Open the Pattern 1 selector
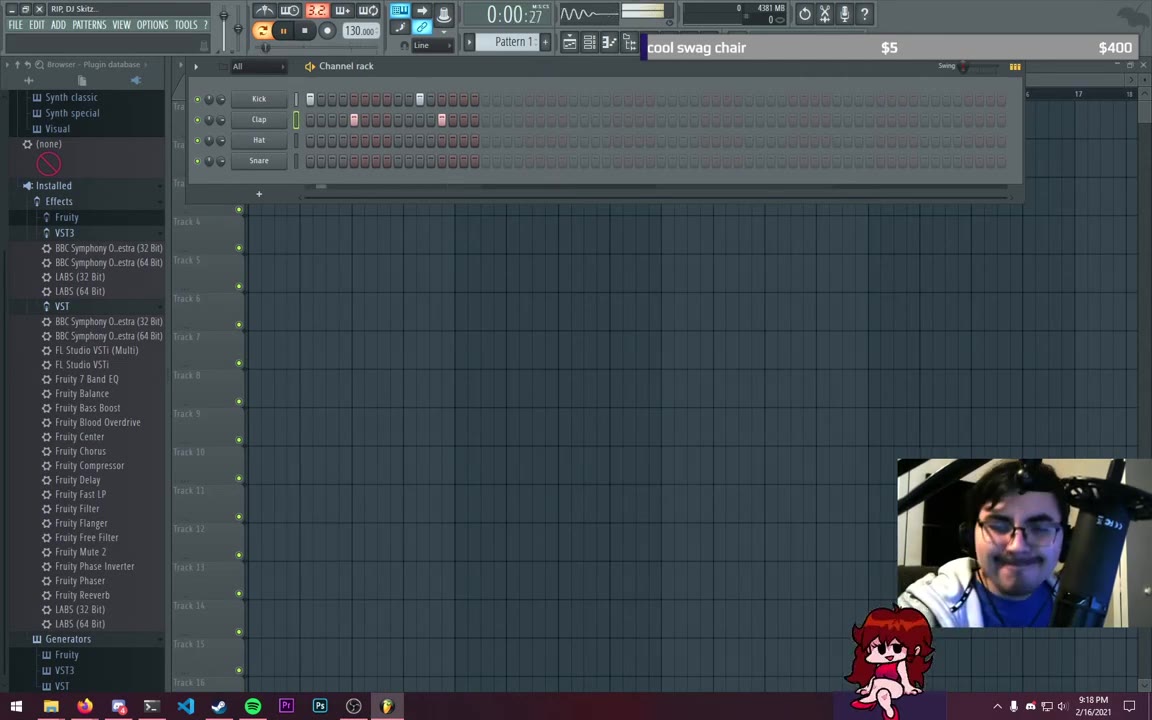1152x720 pixels. (508, 42)
